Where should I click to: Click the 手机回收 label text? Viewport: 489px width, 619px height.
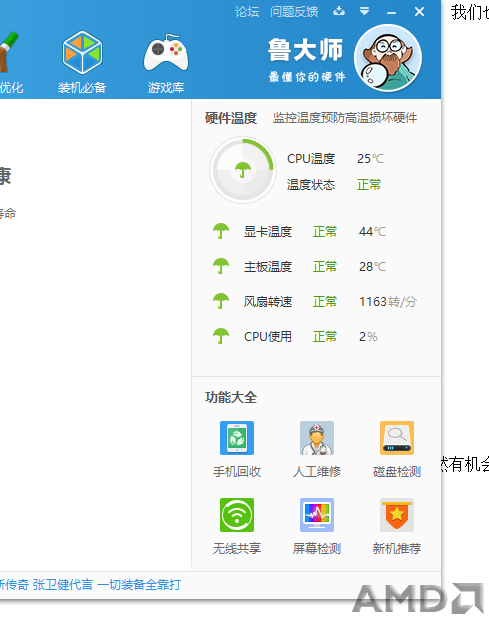click(x=237, y=471)
